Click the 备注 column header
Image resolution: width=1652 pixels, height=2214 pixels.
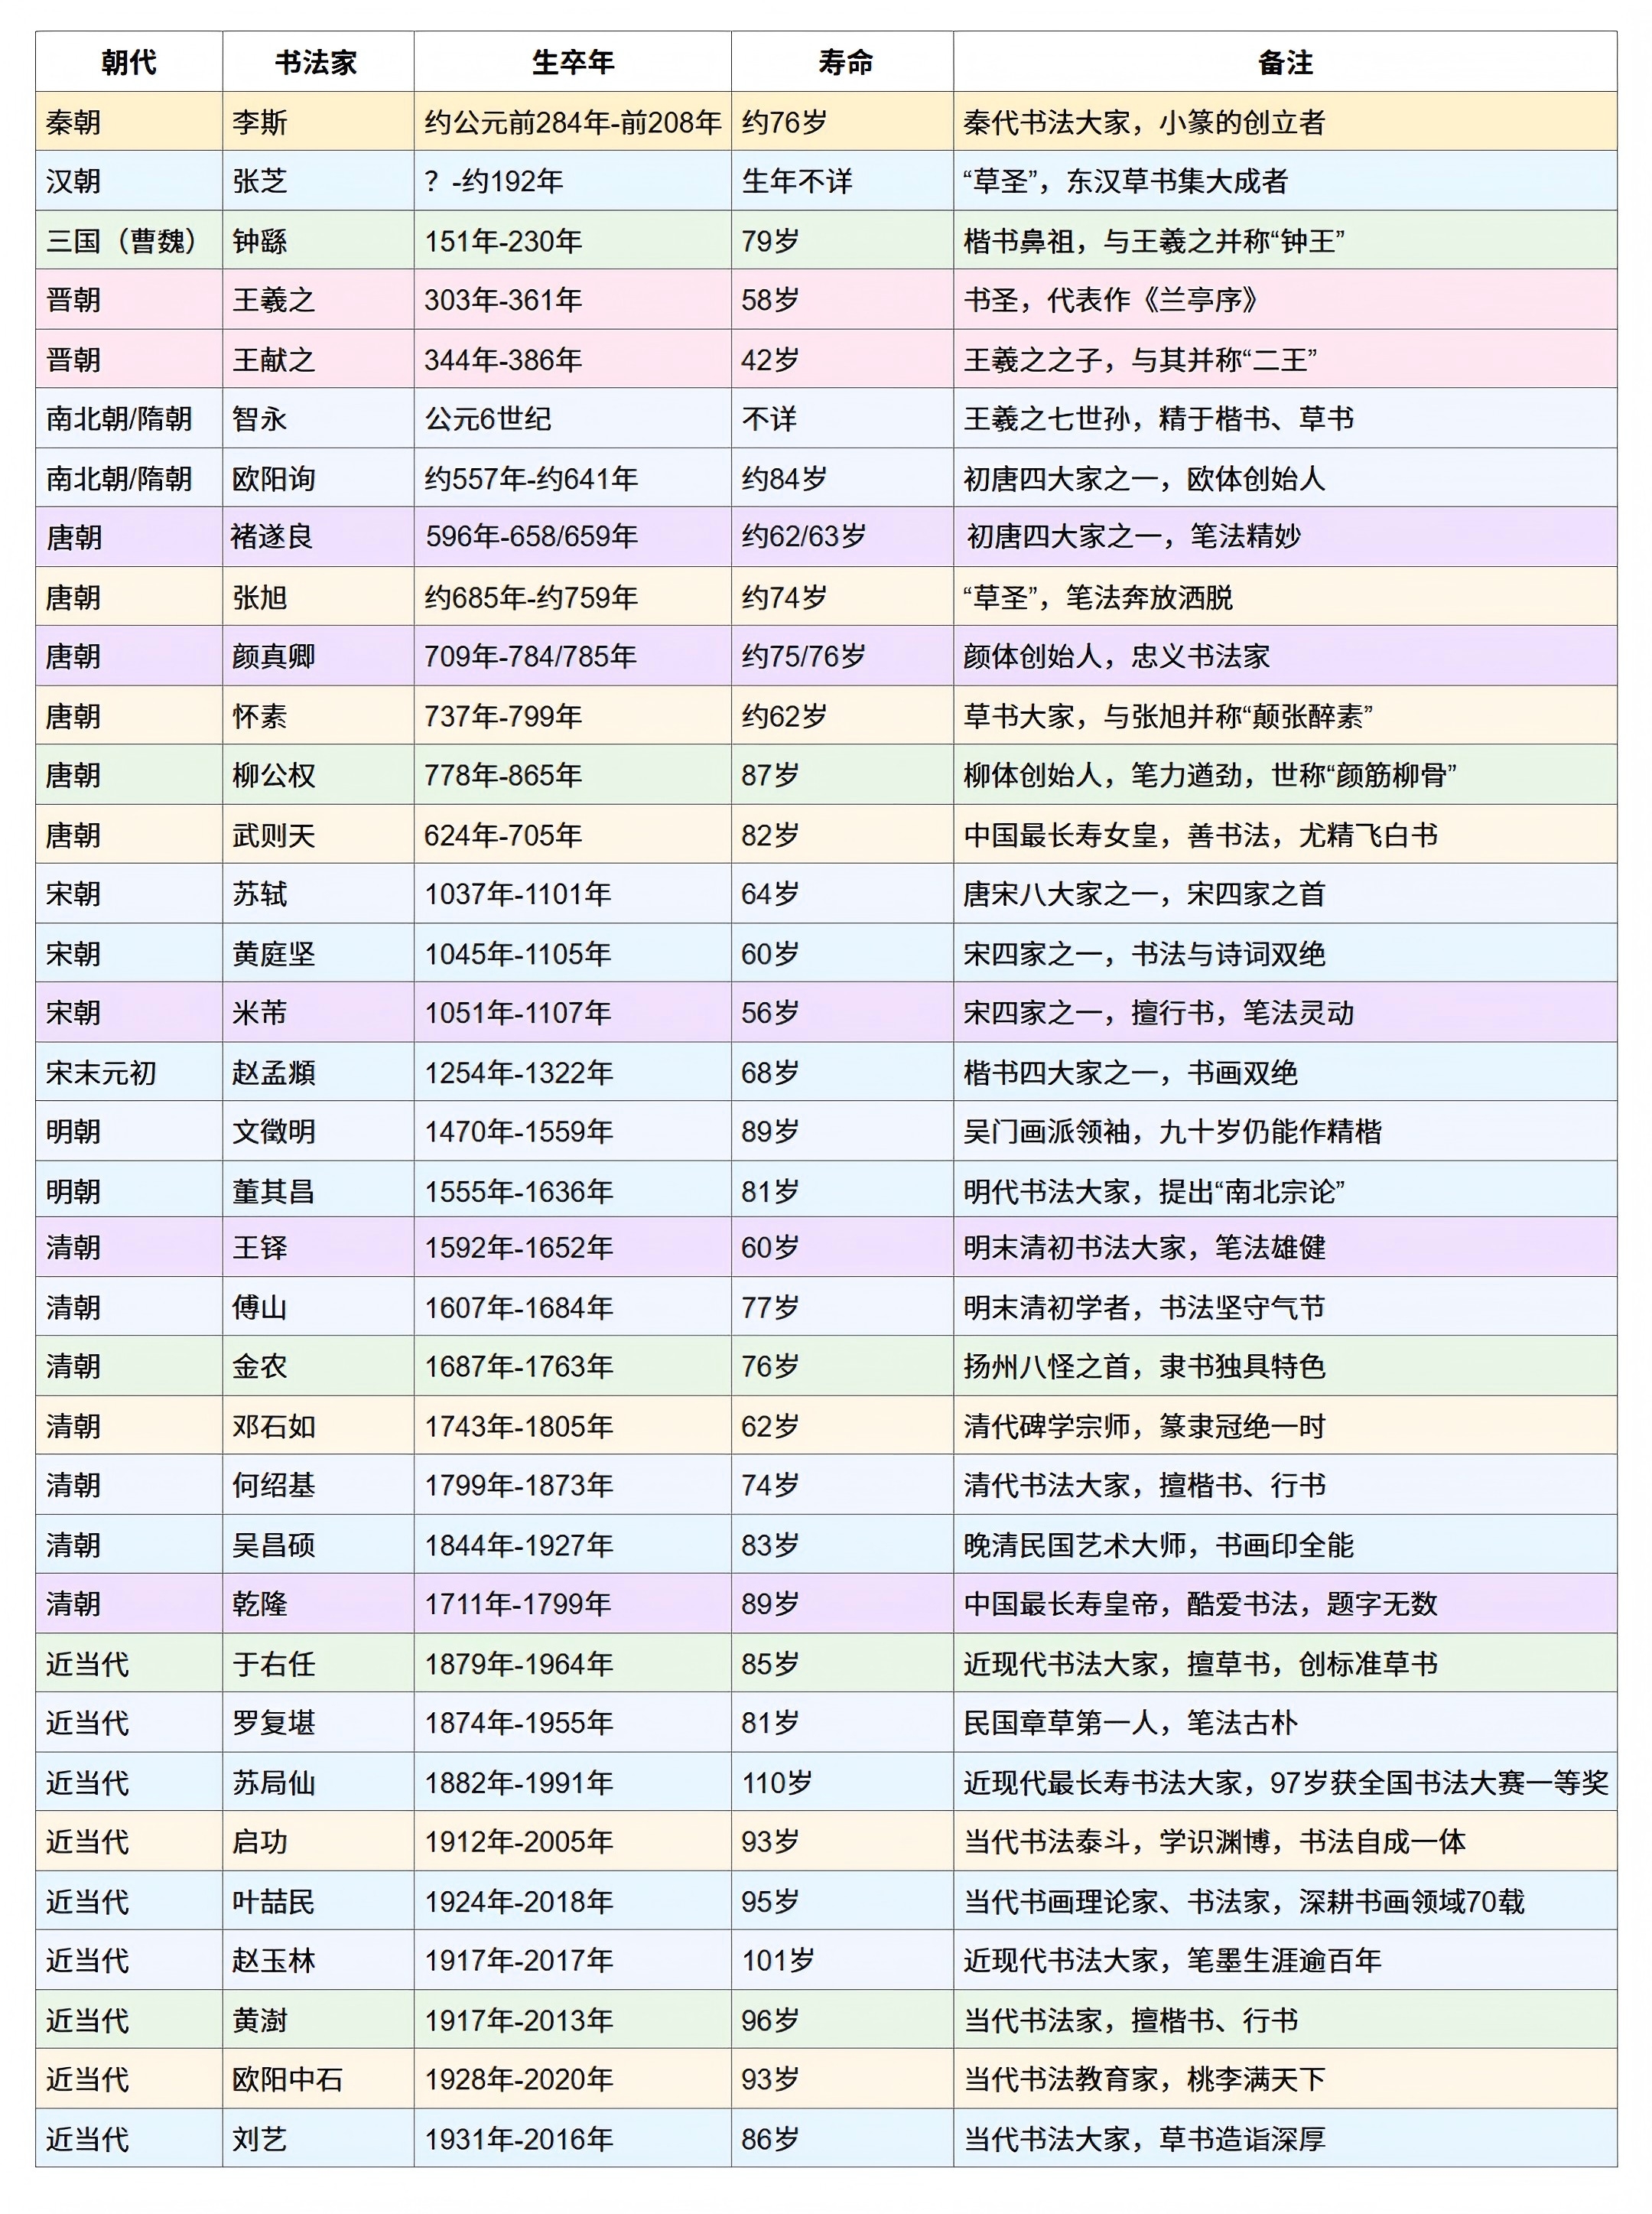tap(1284, 62)
